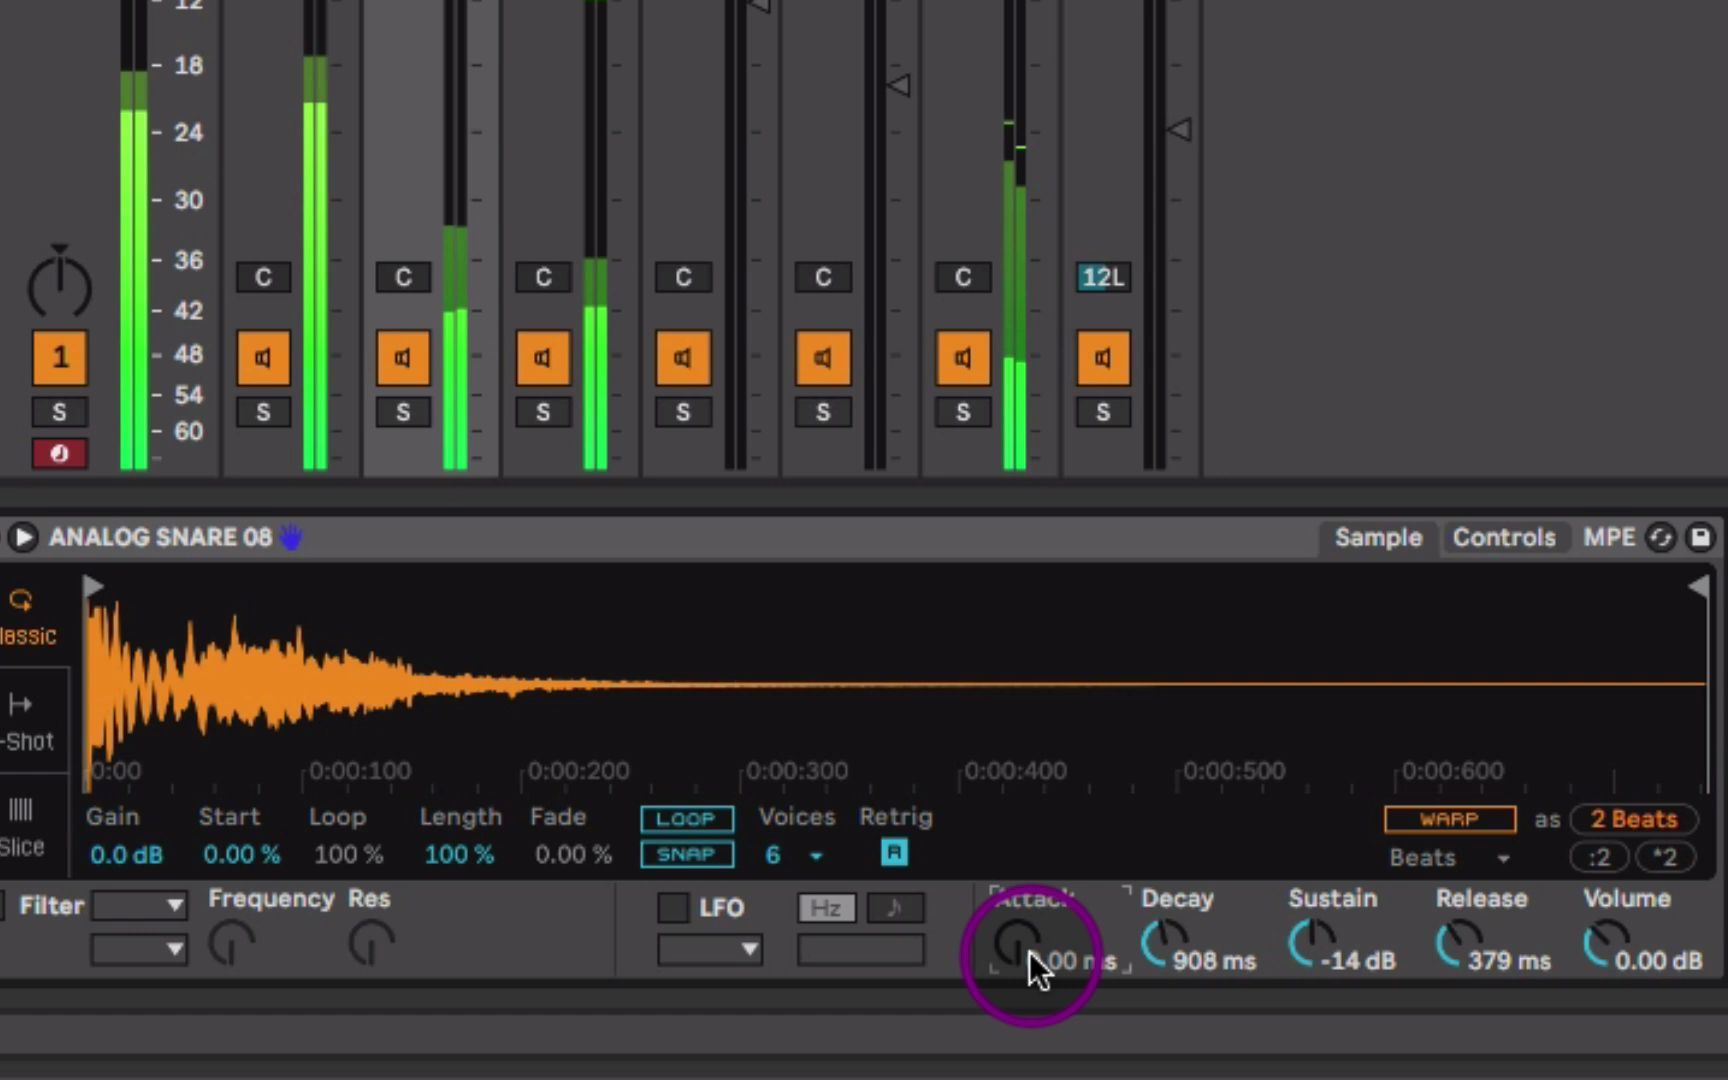Switch LFO rate to note sync icon

[895, 908]
